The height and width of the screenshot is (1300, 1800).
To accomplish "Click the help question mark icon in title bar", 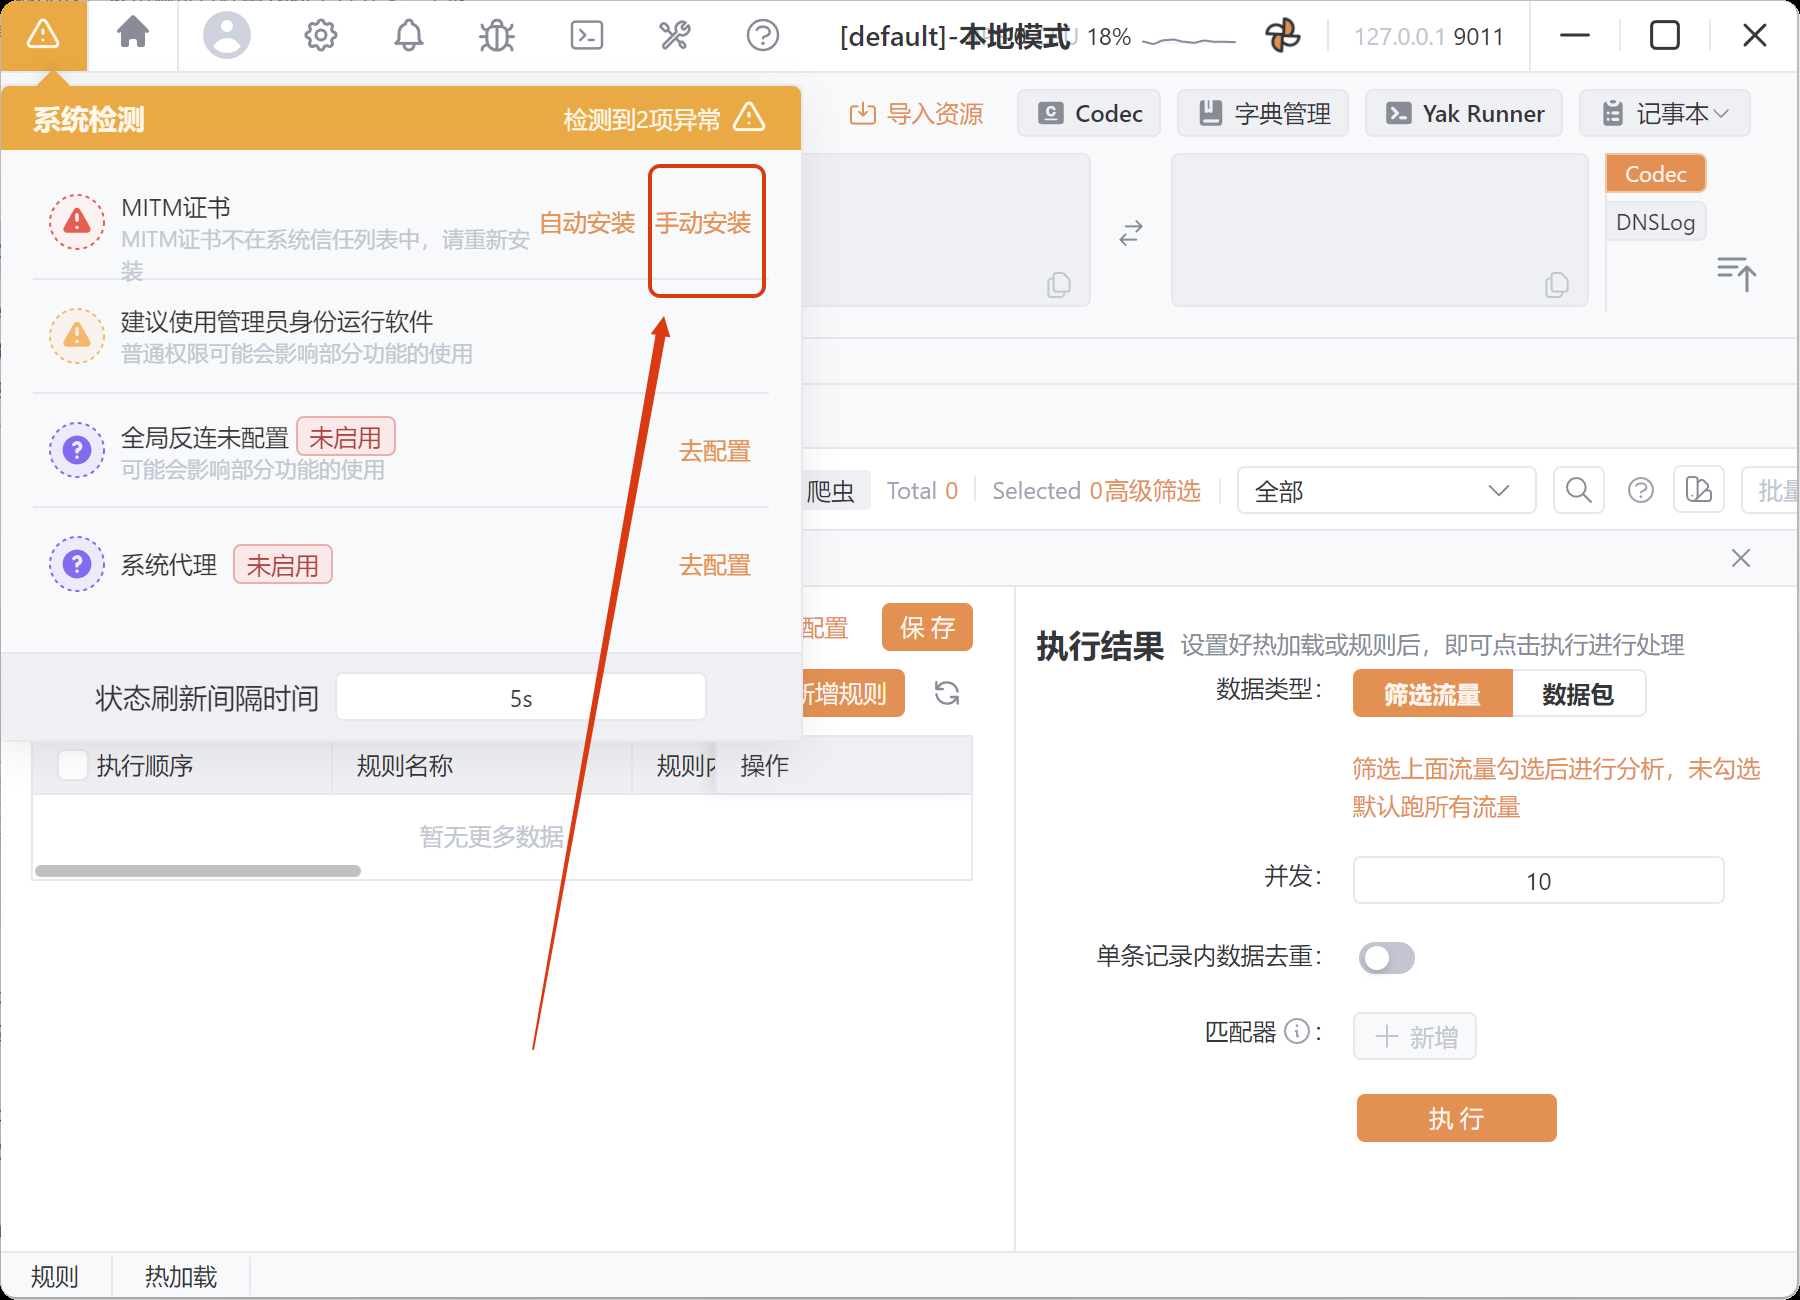I will tap(762, 36).
